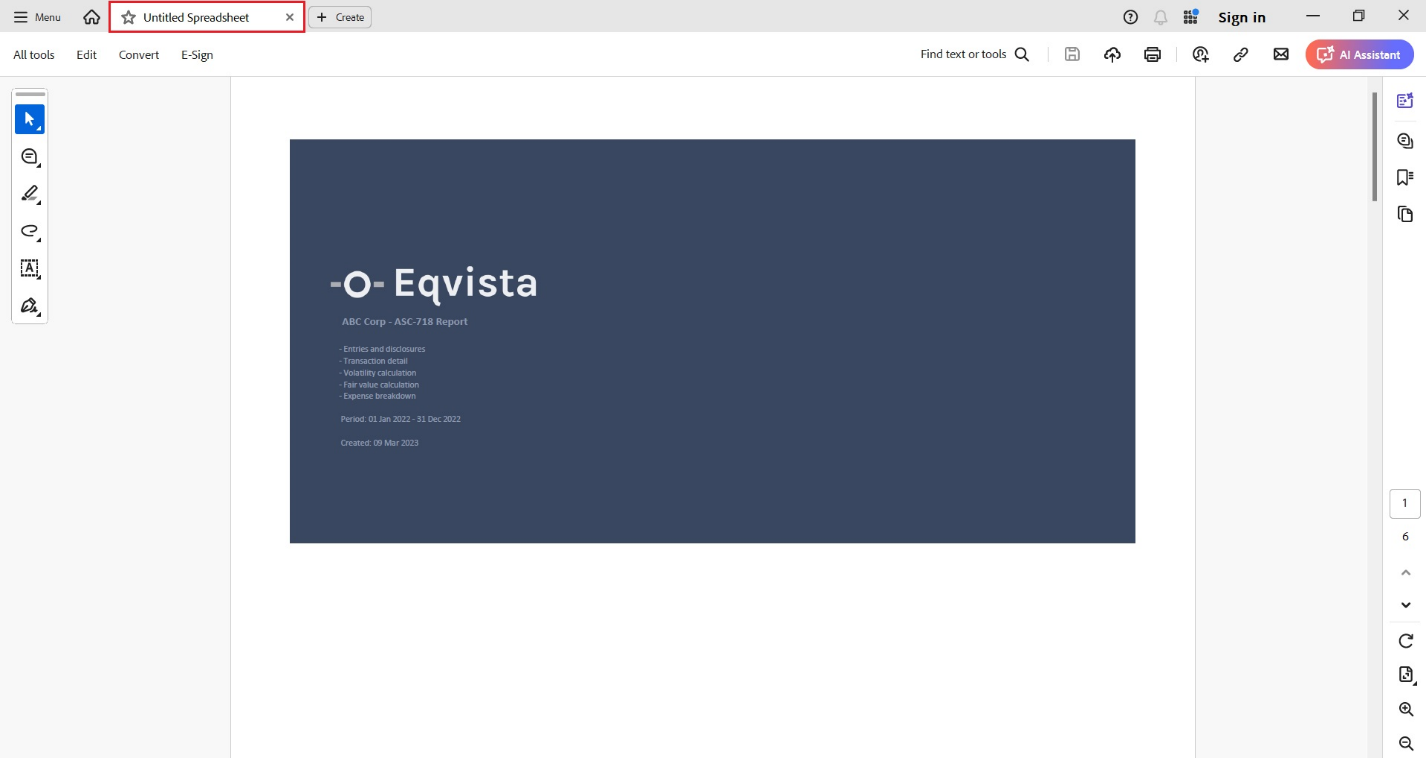Viewport: 1426px width, 758px height.
Task: Click the copy link icon
Action: coord(1241,55)
